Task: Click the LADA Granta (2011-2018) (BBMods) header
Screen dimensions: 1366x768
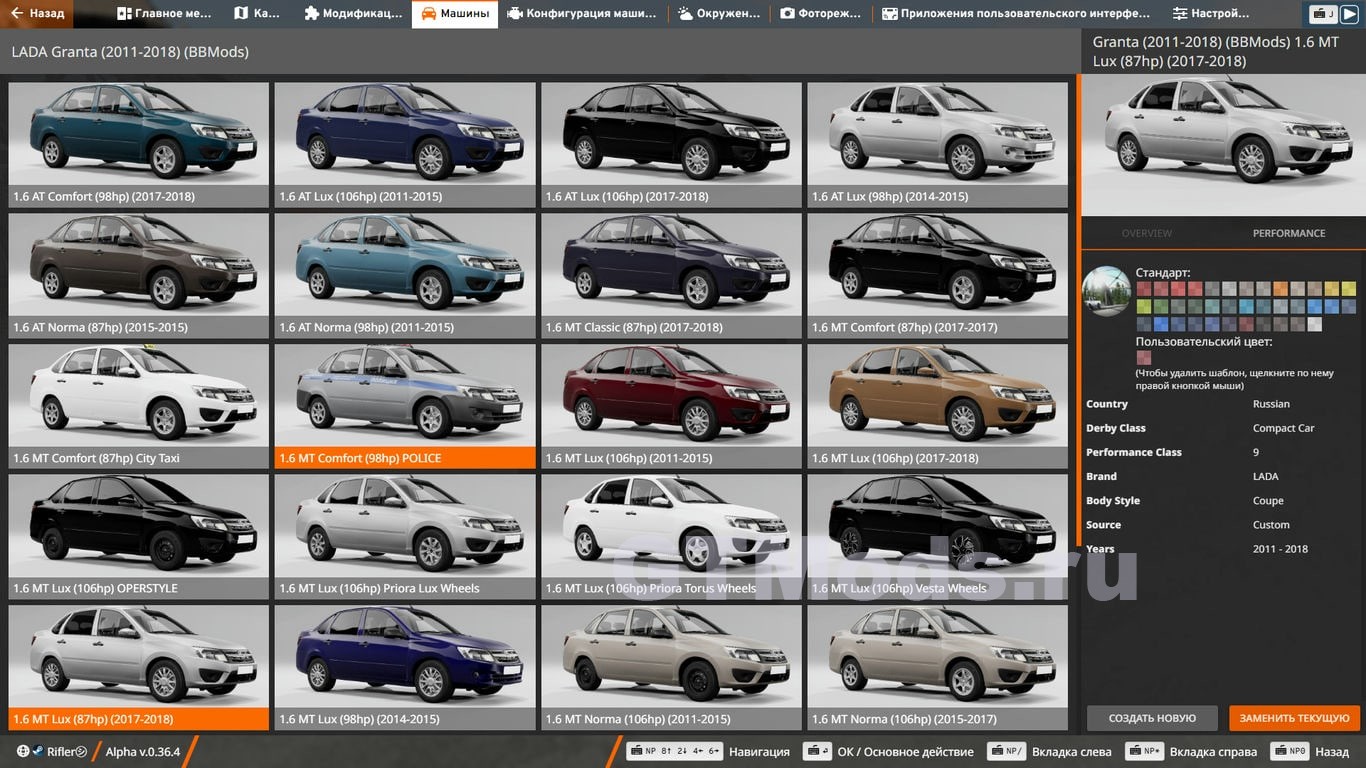Action: click(130, 52)
